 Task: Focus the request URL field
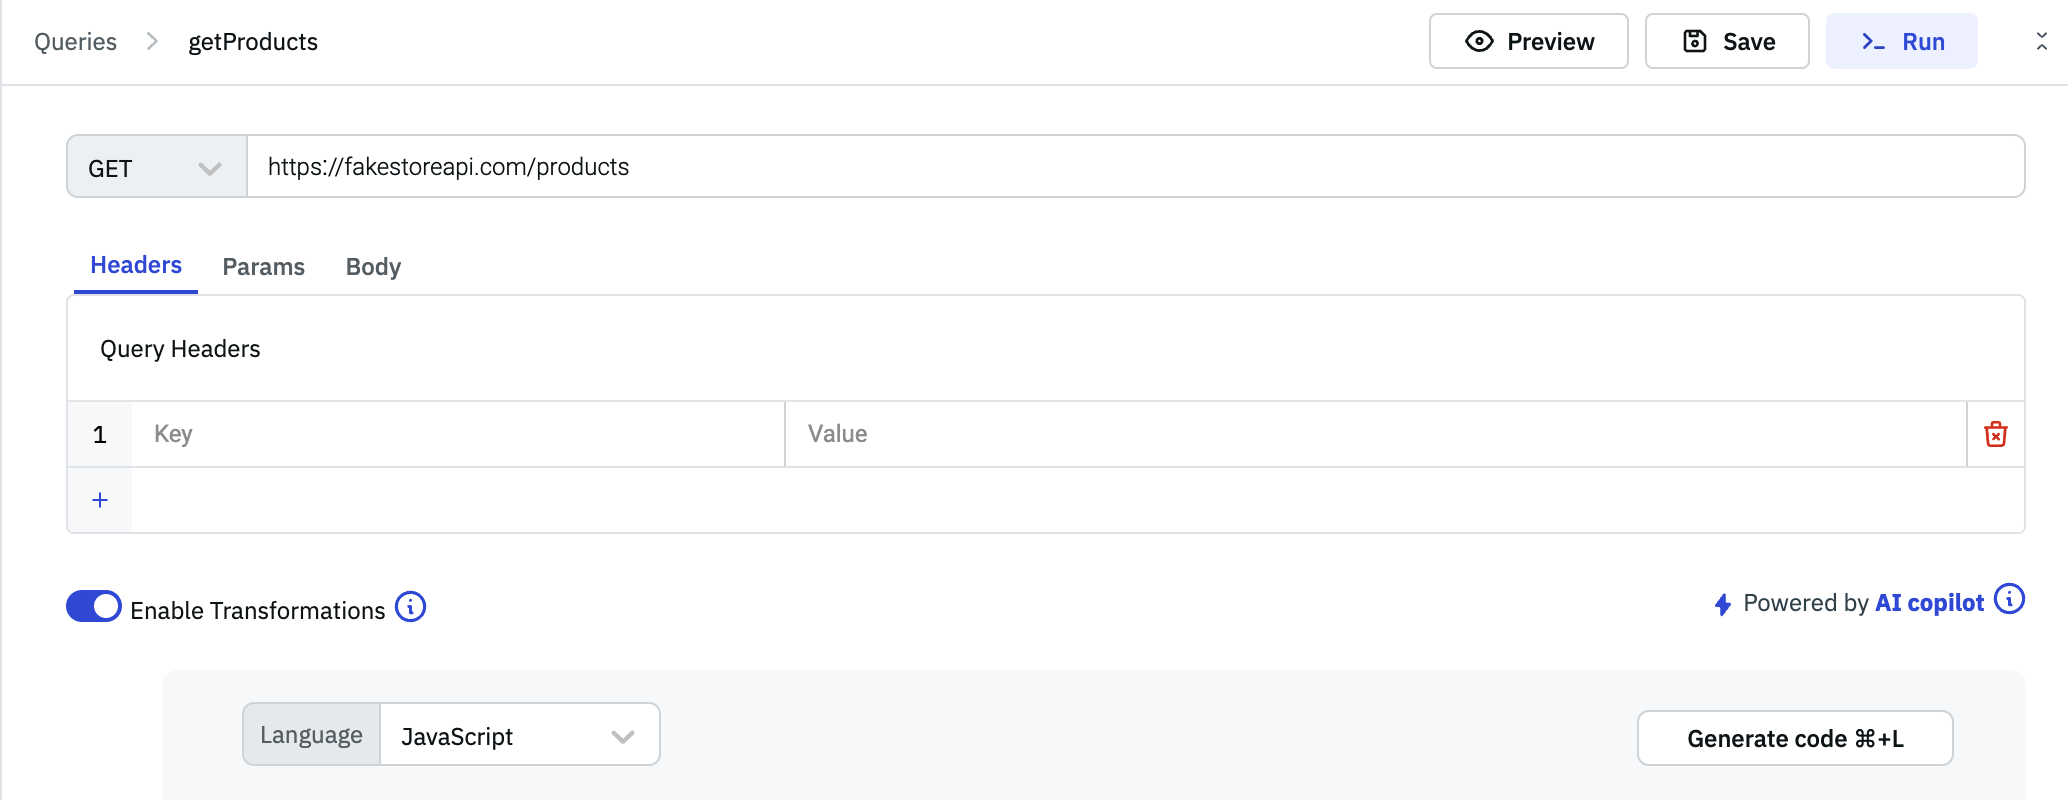(x=1135, y=167)
